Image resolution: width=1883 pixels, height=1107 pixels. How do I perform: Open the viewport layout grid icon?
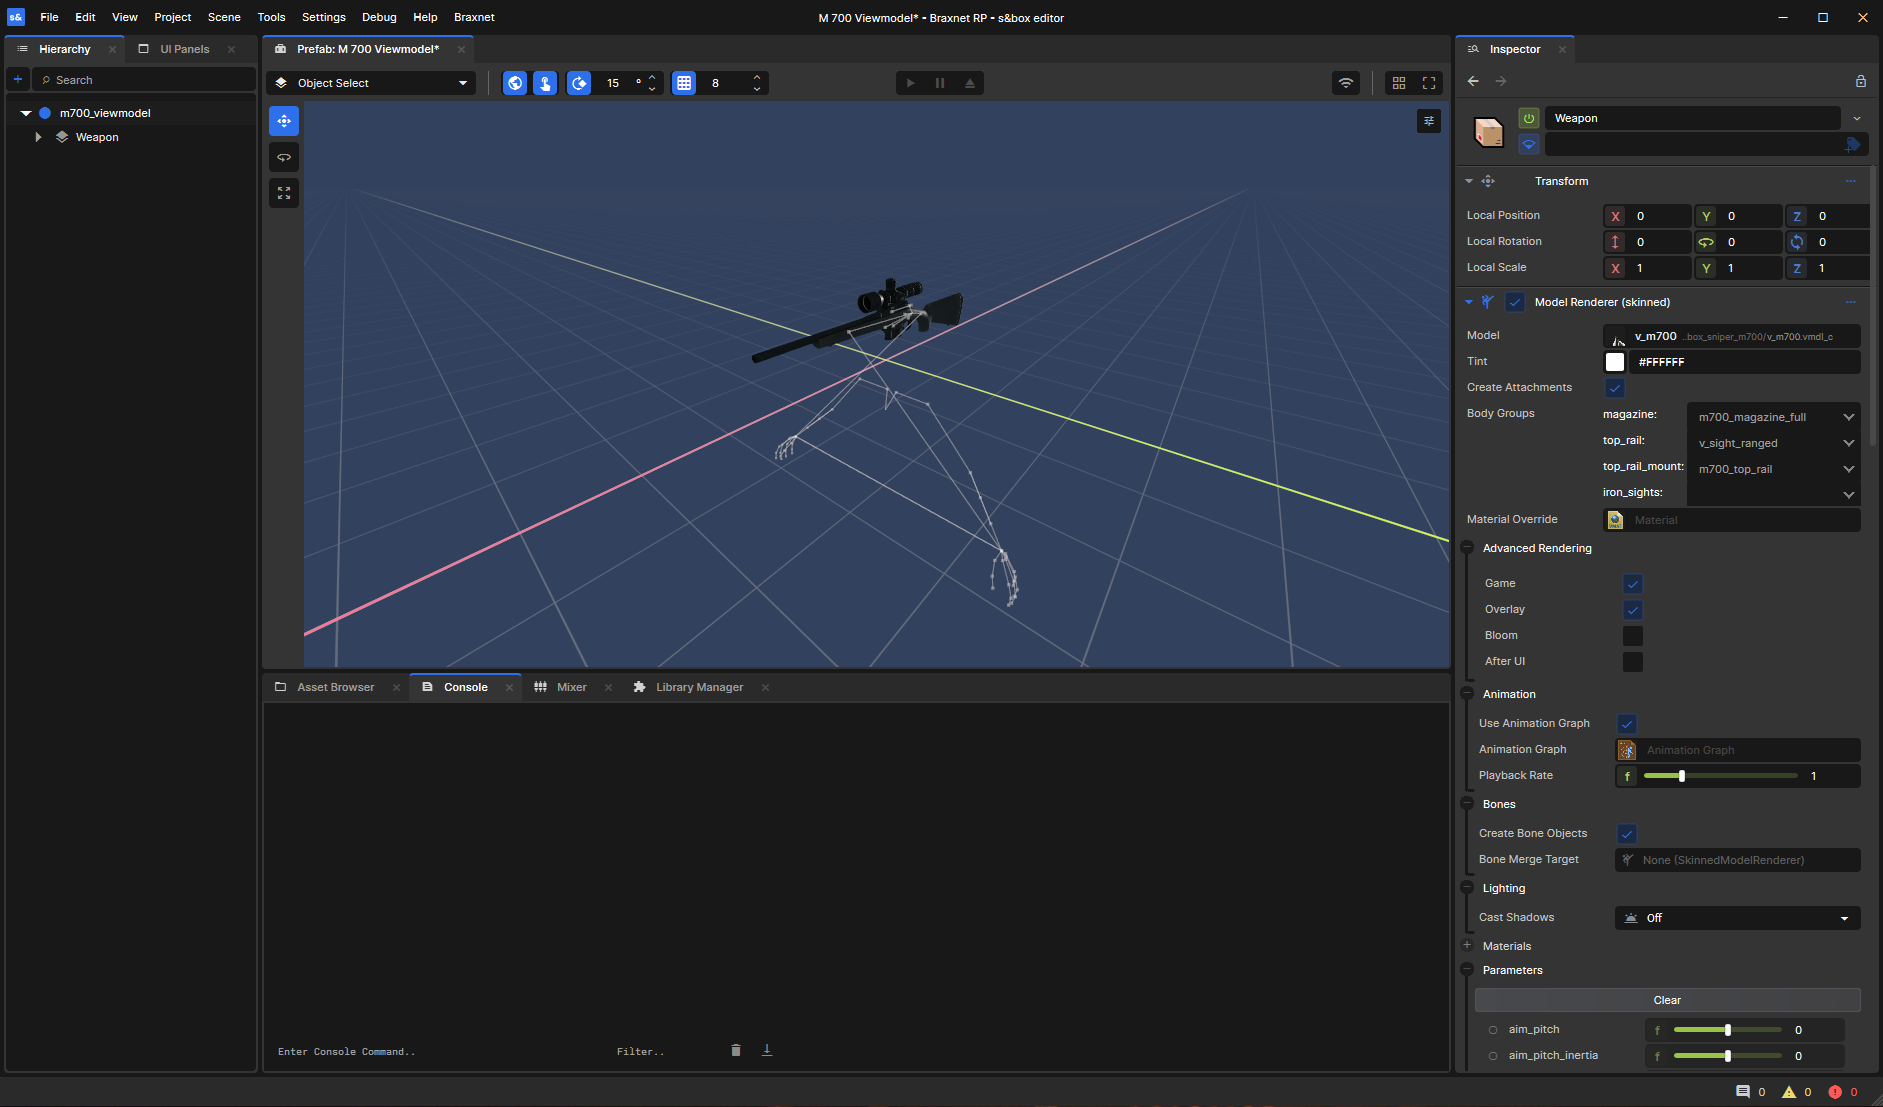[x=1399, y=83]
